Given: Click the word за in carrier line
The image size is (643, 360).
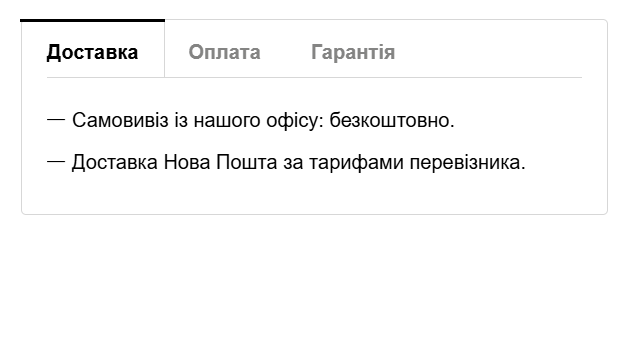Looking at the screenshot, I should click(x=293, y=162).
